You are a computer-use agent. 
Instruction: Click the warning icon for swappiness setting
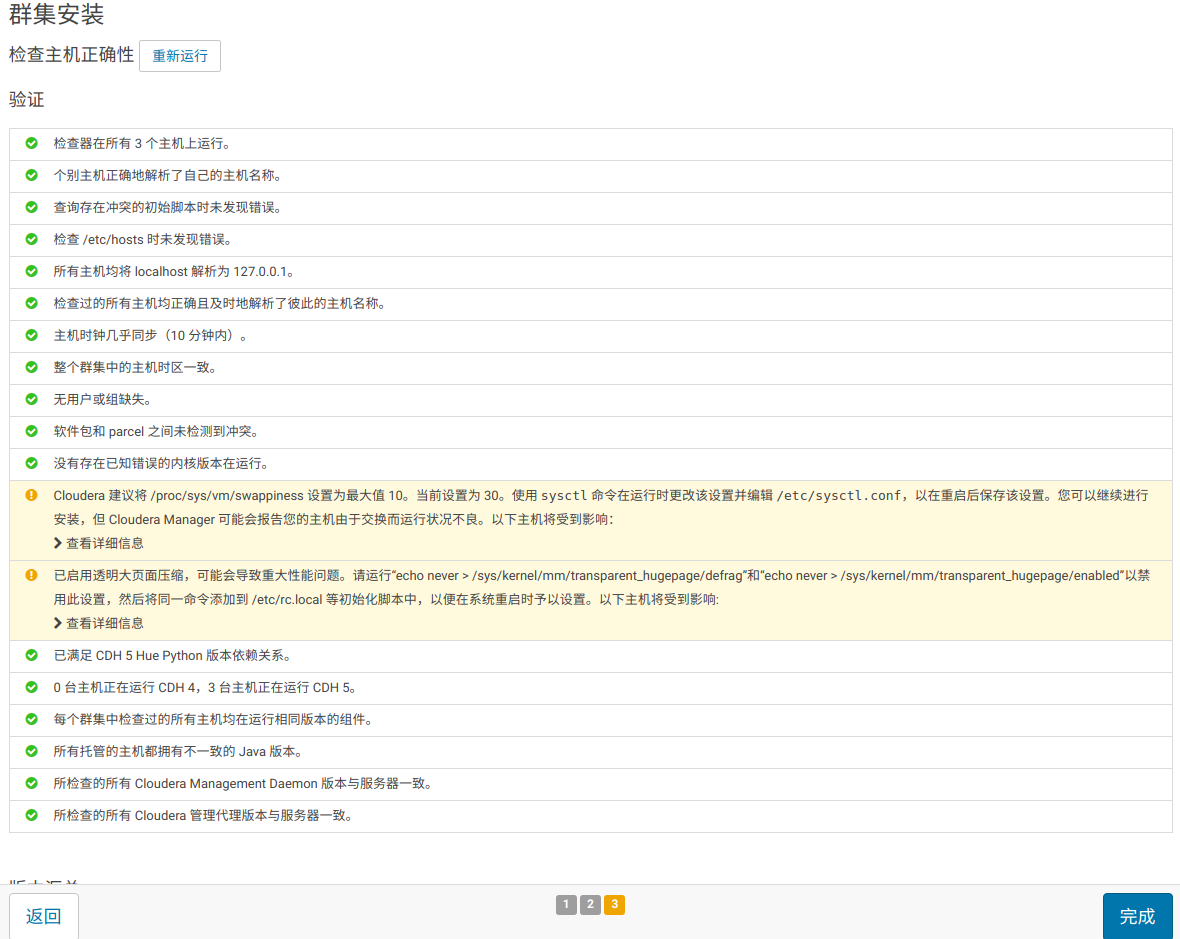coord(32,495)
